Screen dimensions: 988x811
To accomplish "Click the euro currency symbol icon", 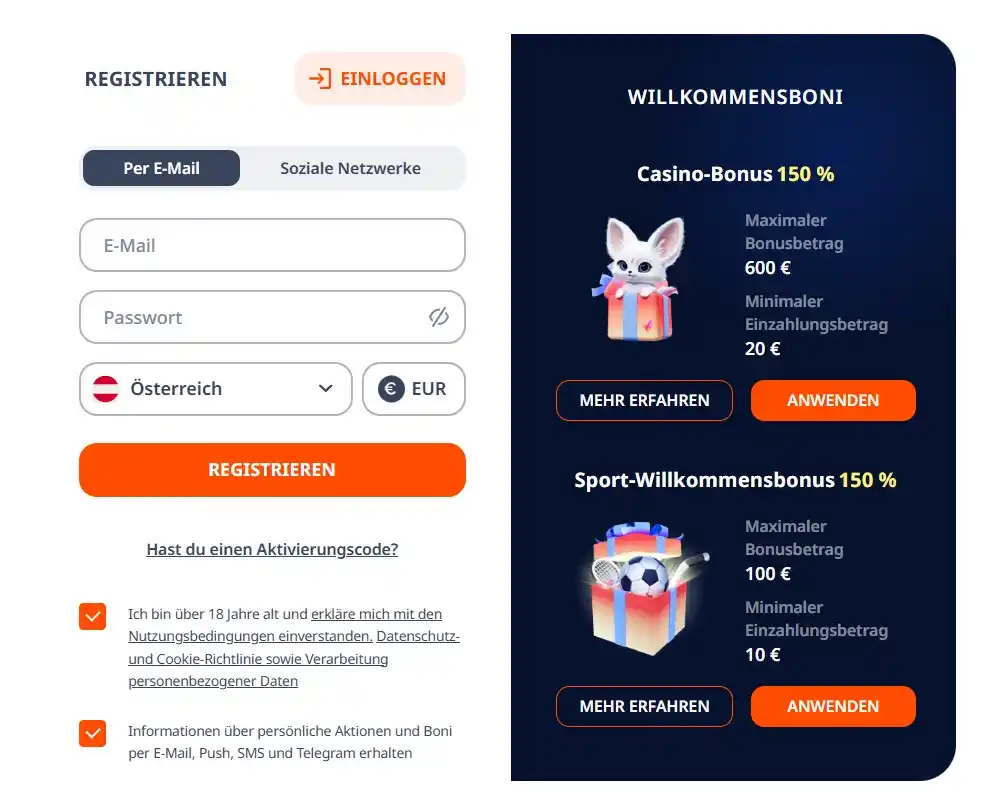I will tap(391, 389).
